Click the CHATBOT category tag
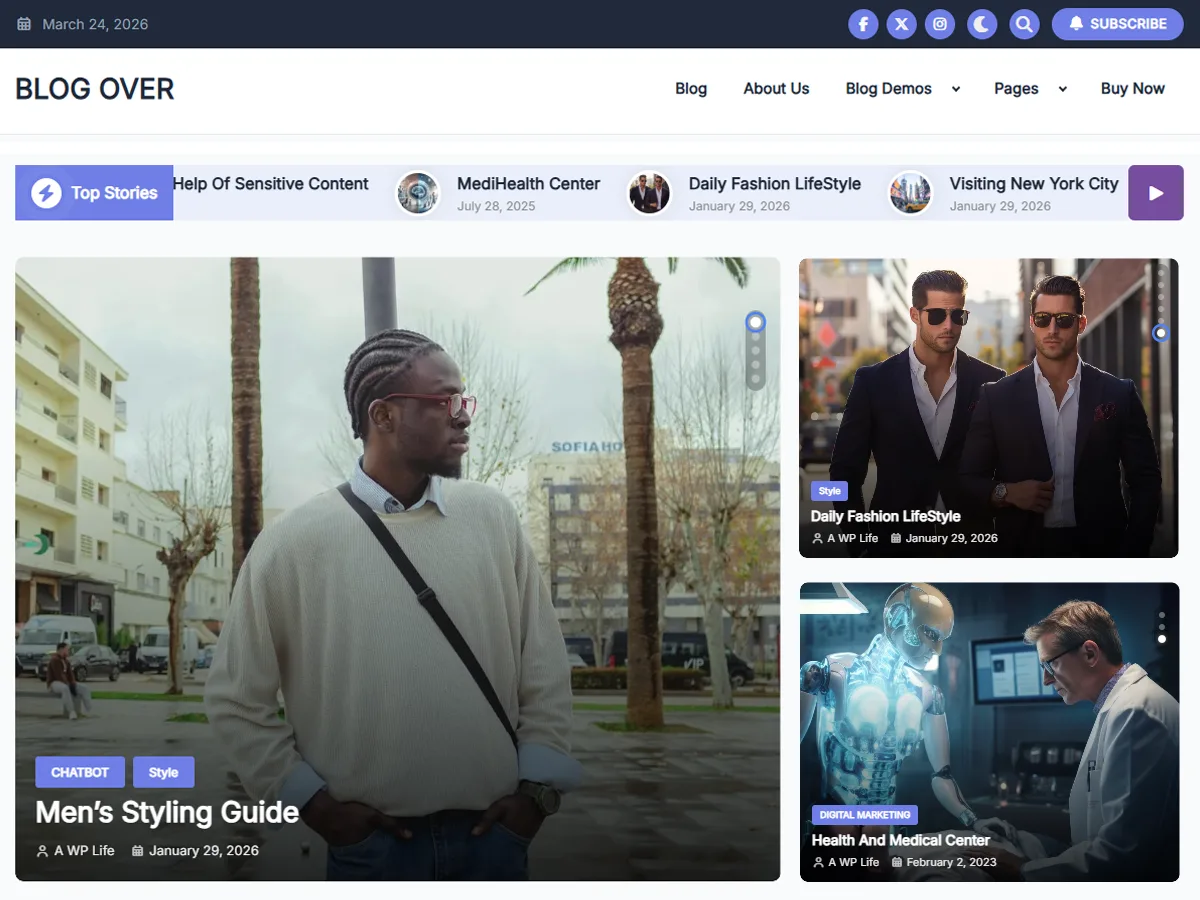Viewport: 1200px width, 900px height. click(x=80, y=772)
